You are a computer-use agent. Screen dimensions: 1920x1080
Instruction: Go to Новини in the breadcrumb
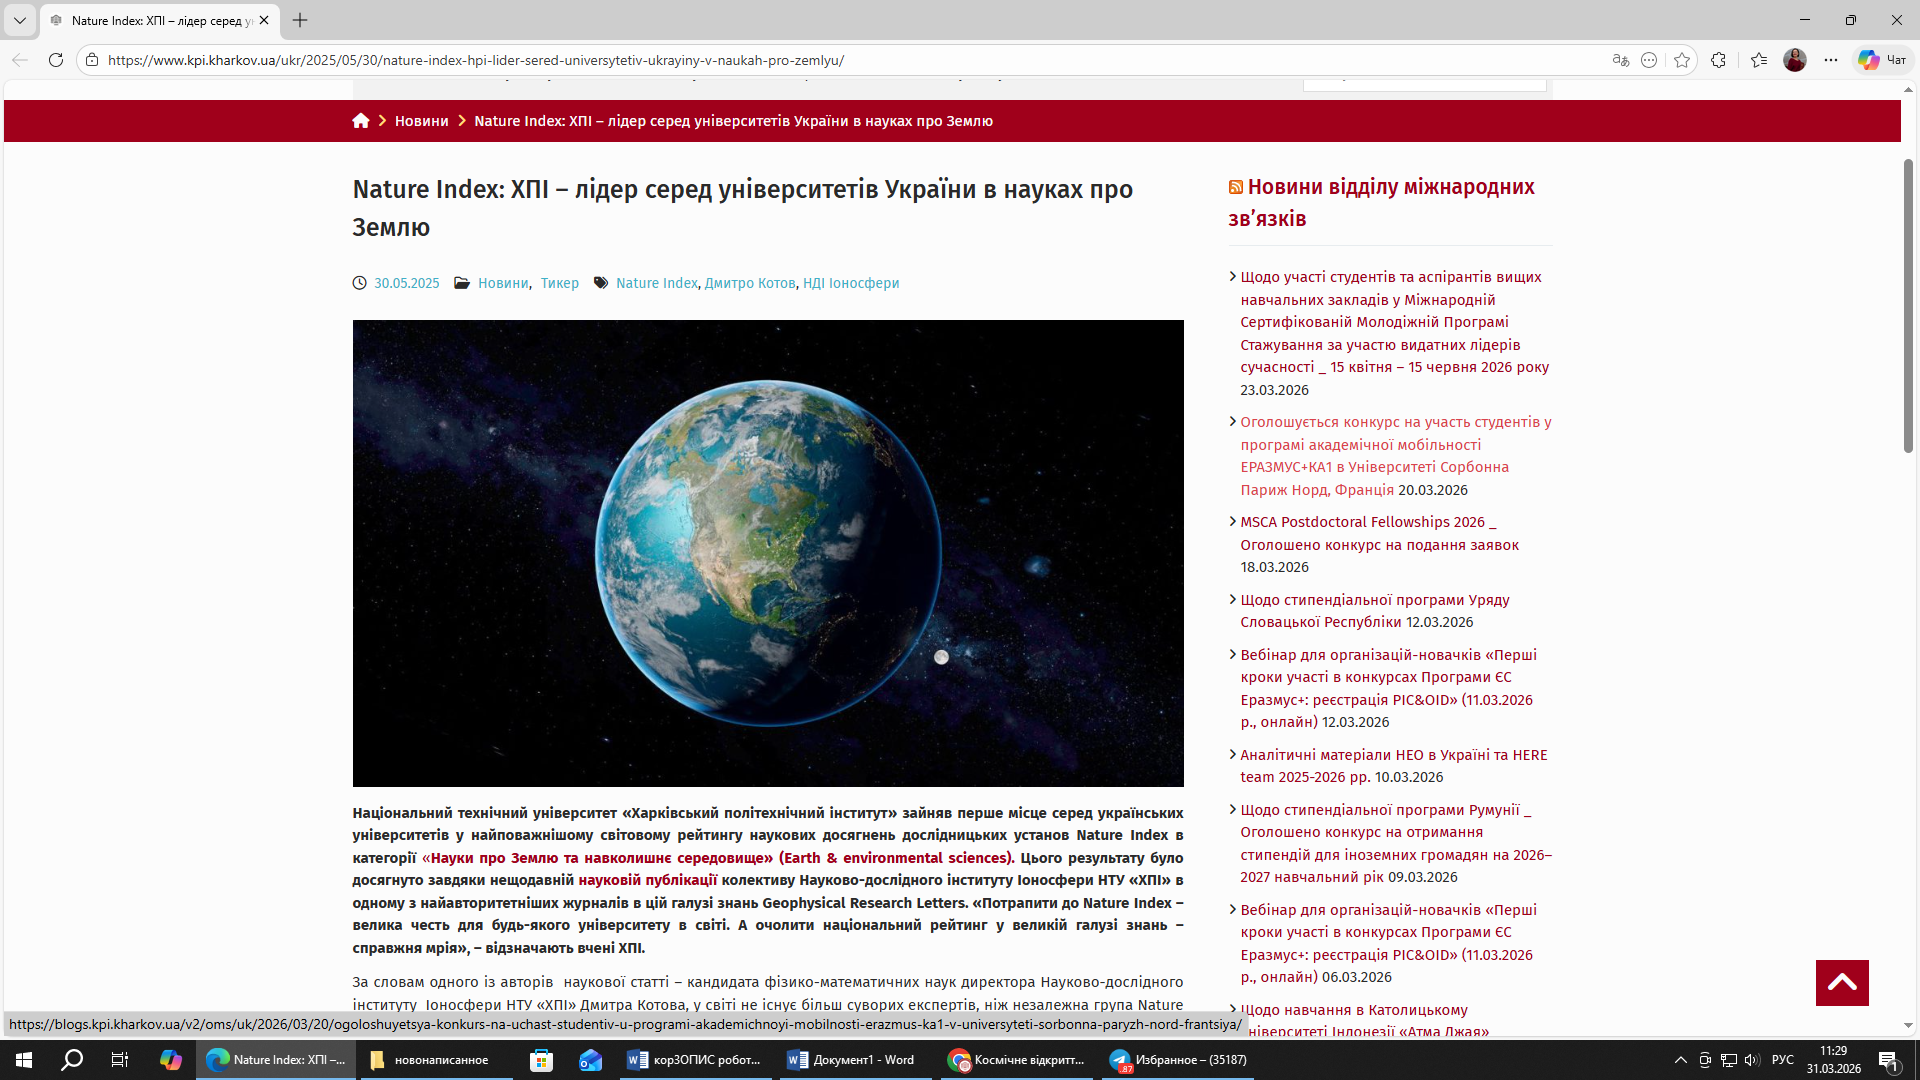(x=421, y=121)
